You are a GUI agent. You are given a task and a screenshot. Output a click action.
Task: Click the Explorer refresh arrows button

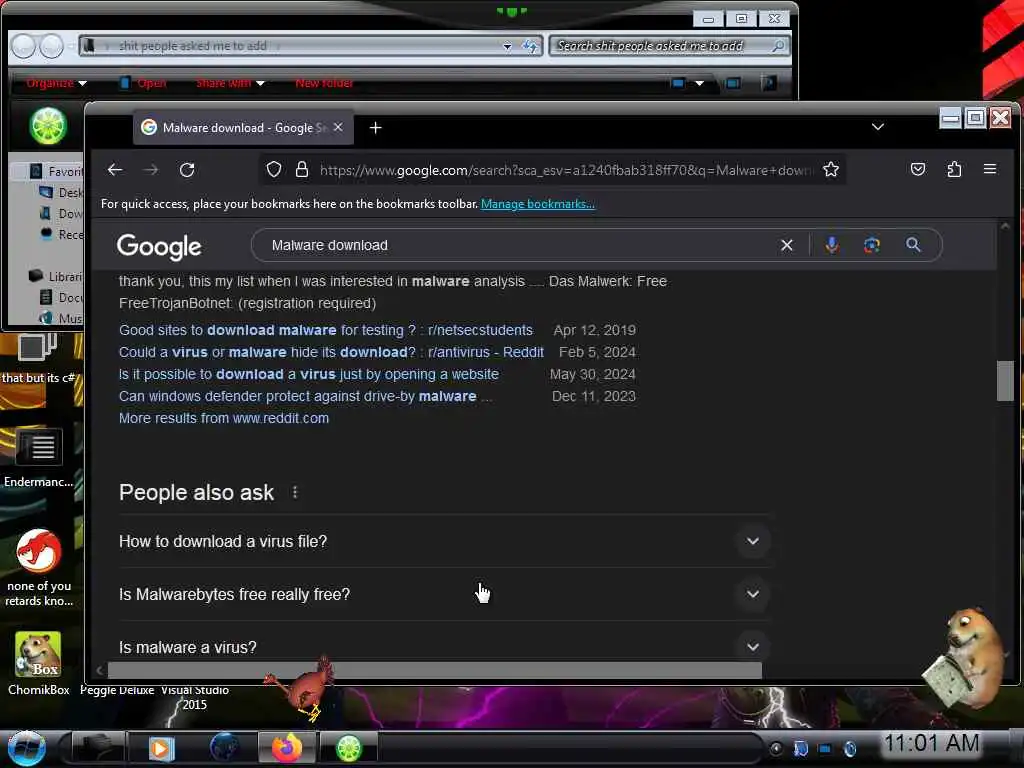click(530, 46)
